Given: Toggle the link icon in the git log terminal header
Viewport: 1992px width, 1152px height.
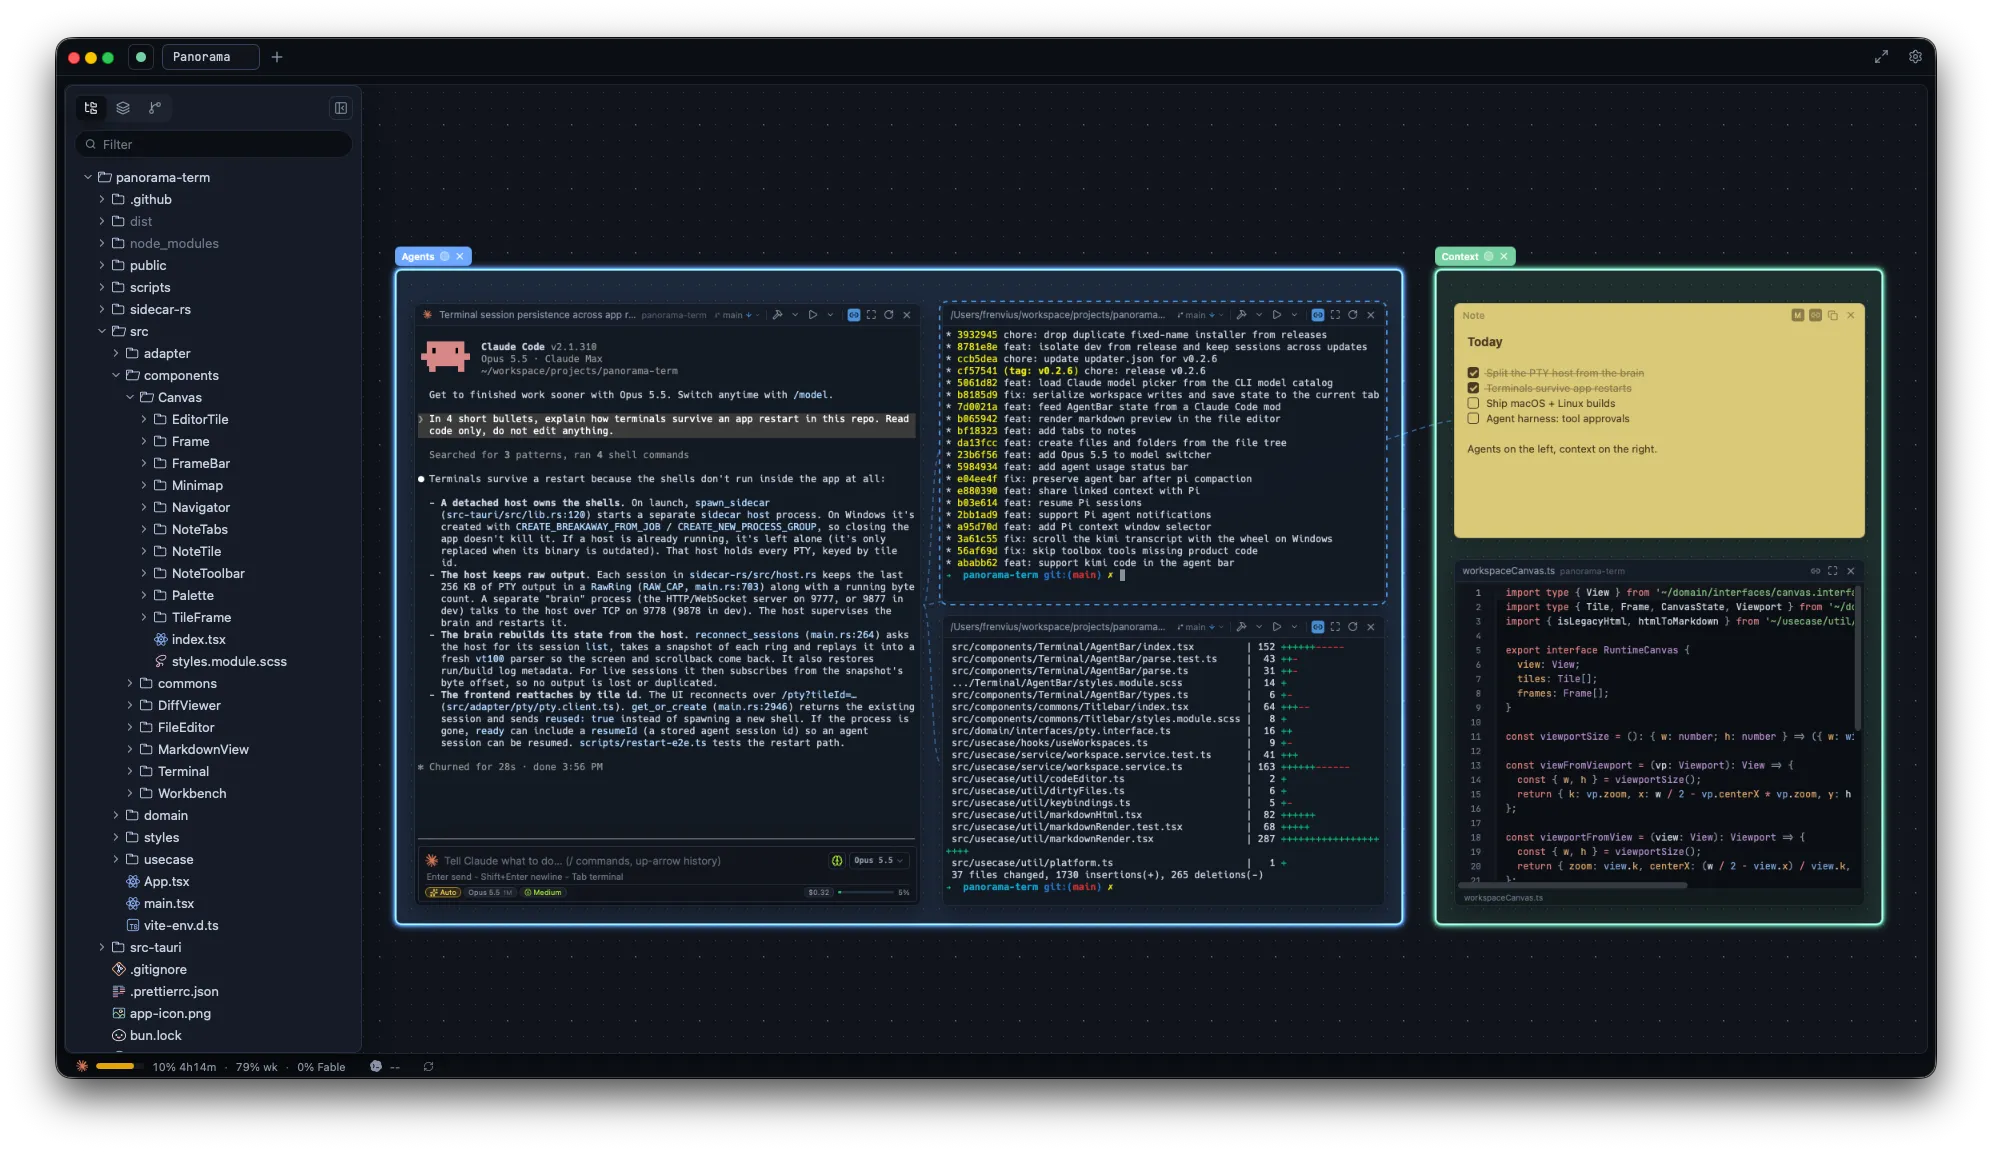Looking at the screenshot, I should (1318, 315).
